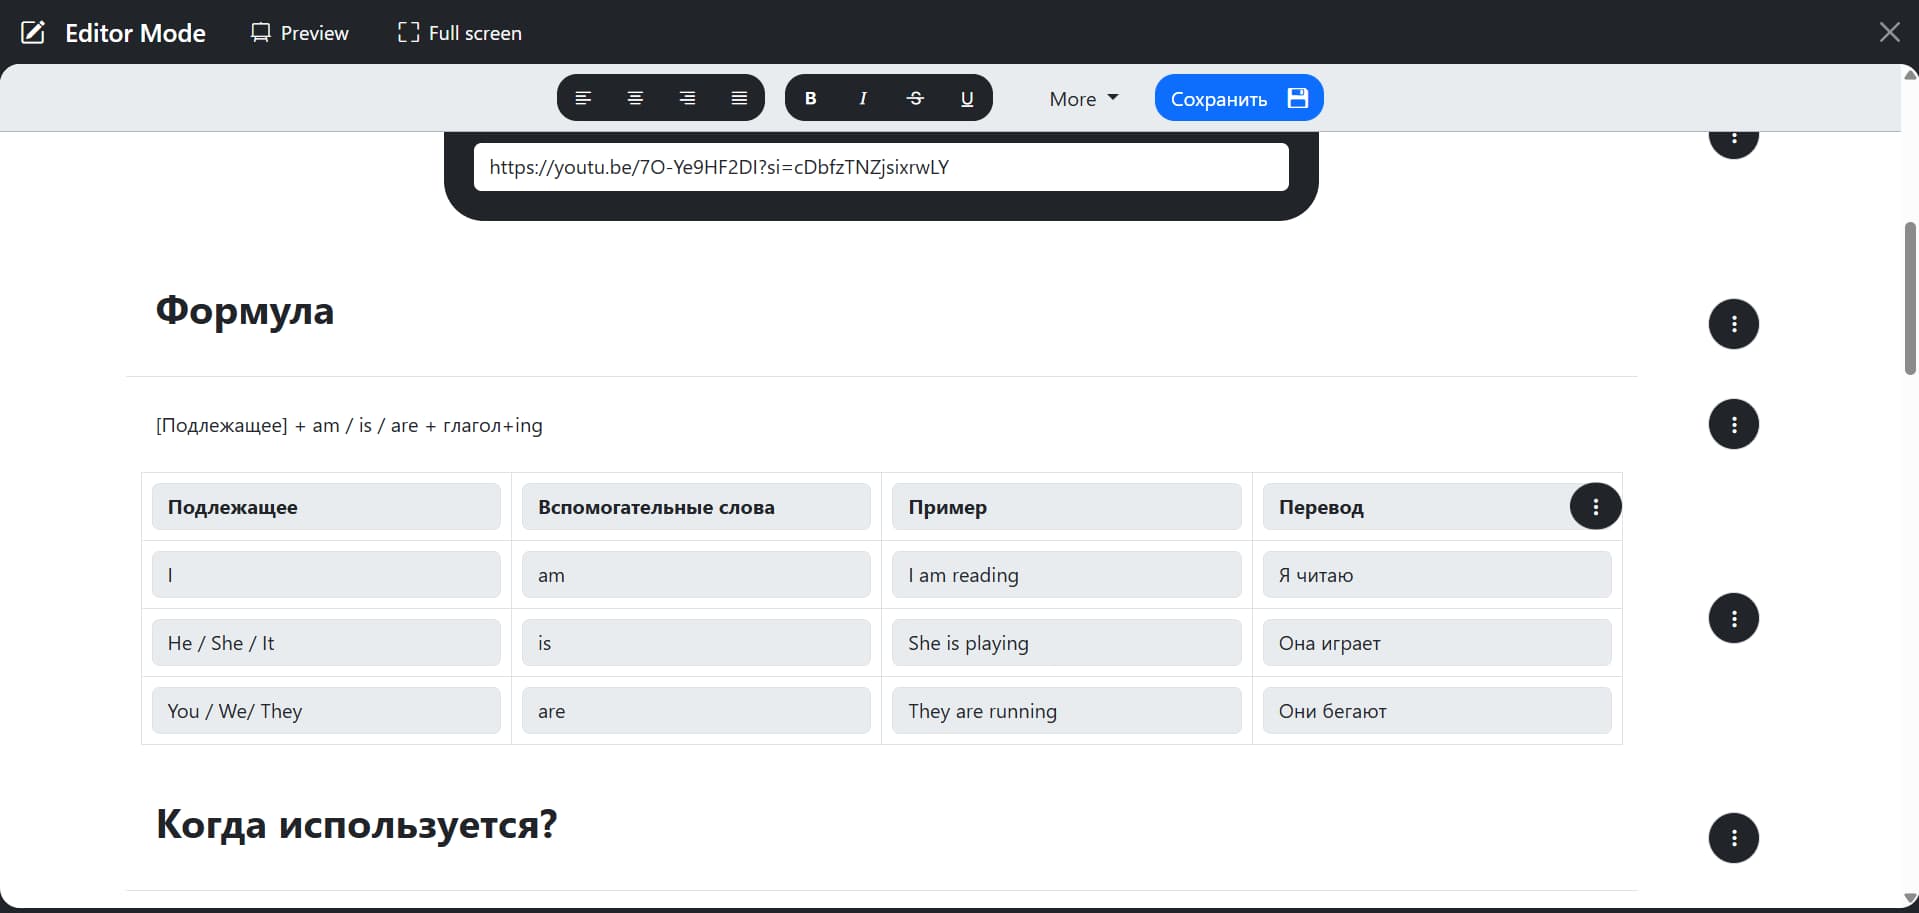Click the Сохранить save button

(x=1238, y=98)
